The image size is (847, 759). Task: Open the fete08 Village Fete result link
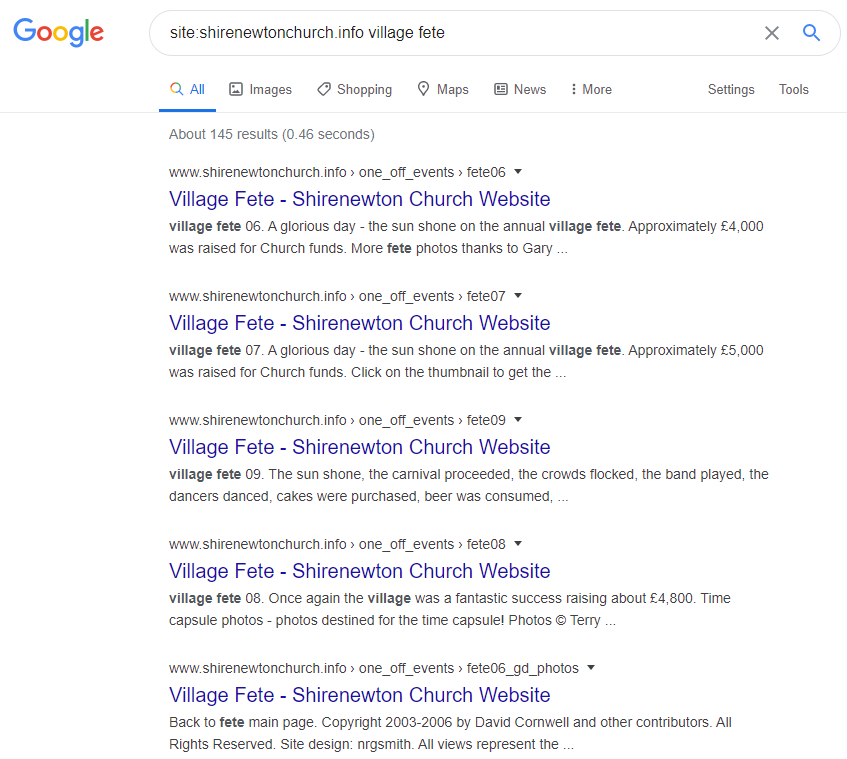click(360, 571)
